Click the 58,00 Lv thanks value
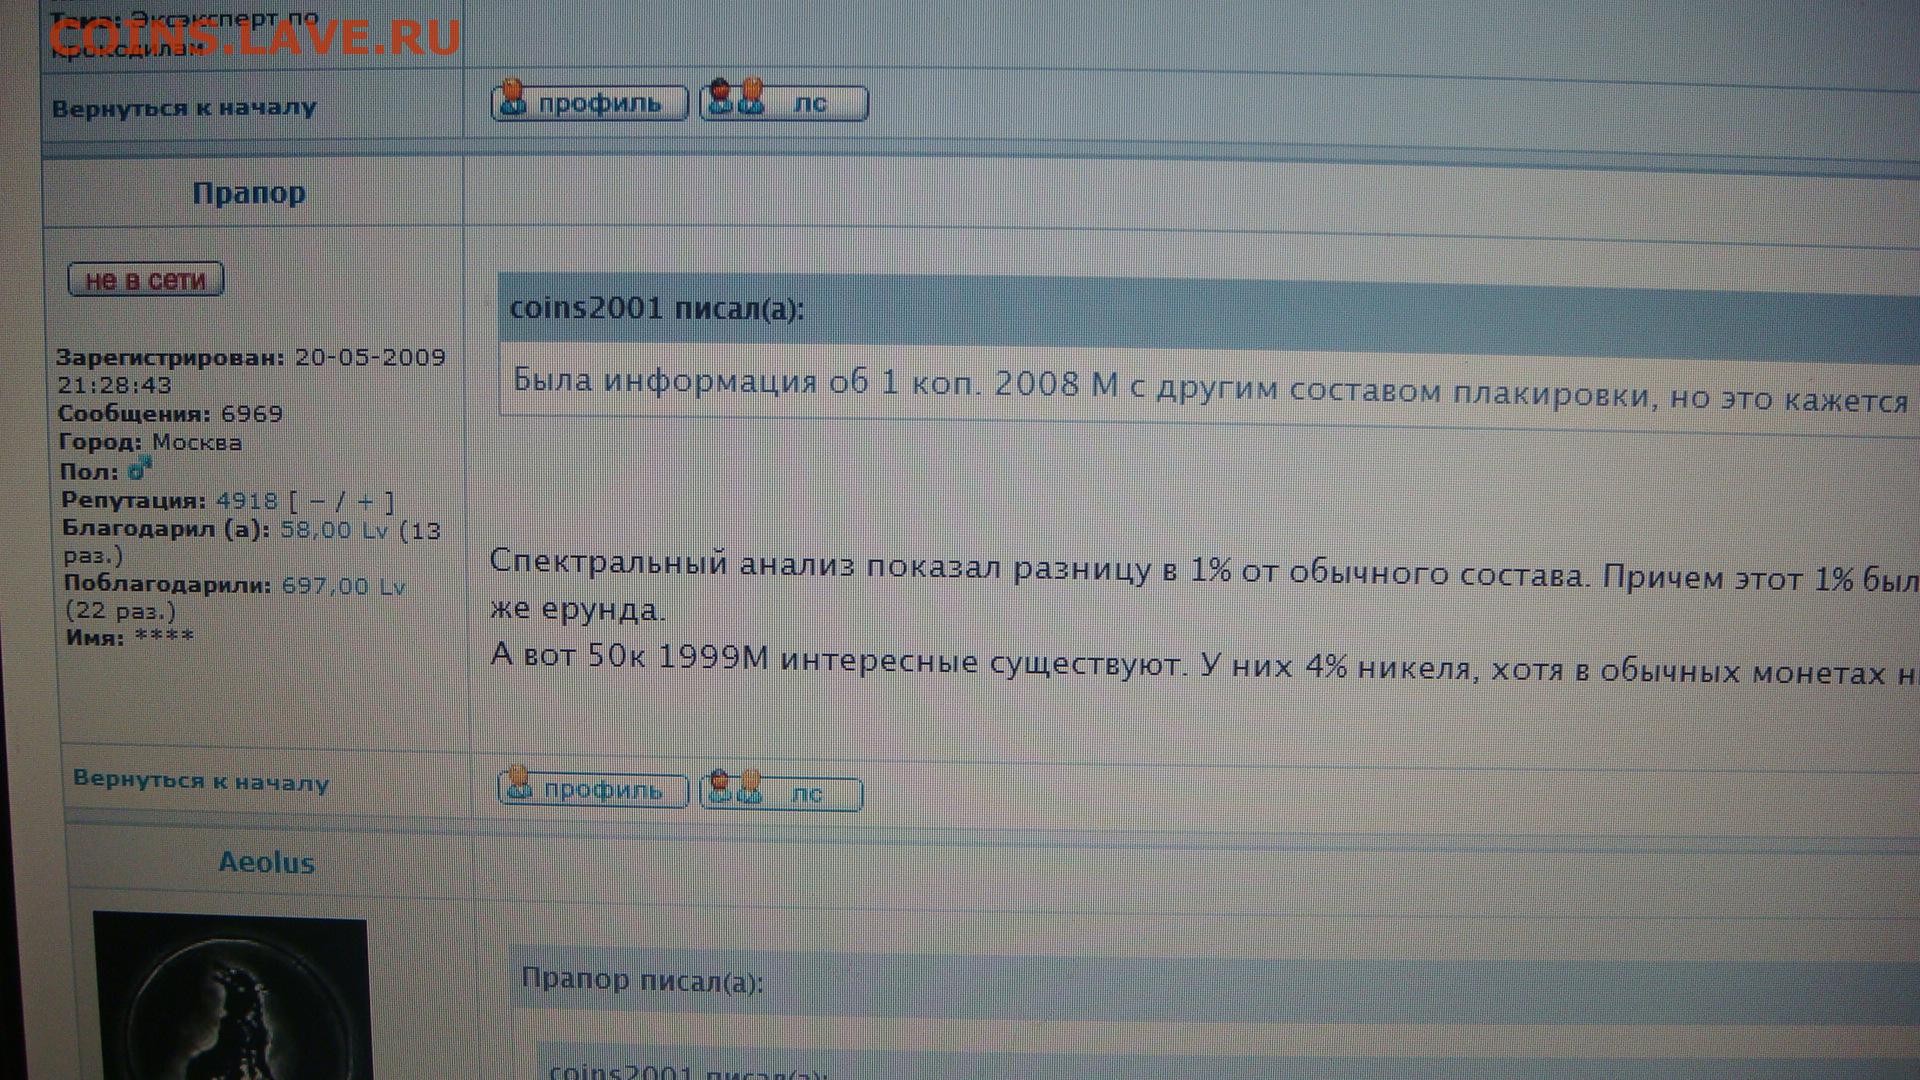This screenshot has width=1920, height=1080. (x=333, y=530)
